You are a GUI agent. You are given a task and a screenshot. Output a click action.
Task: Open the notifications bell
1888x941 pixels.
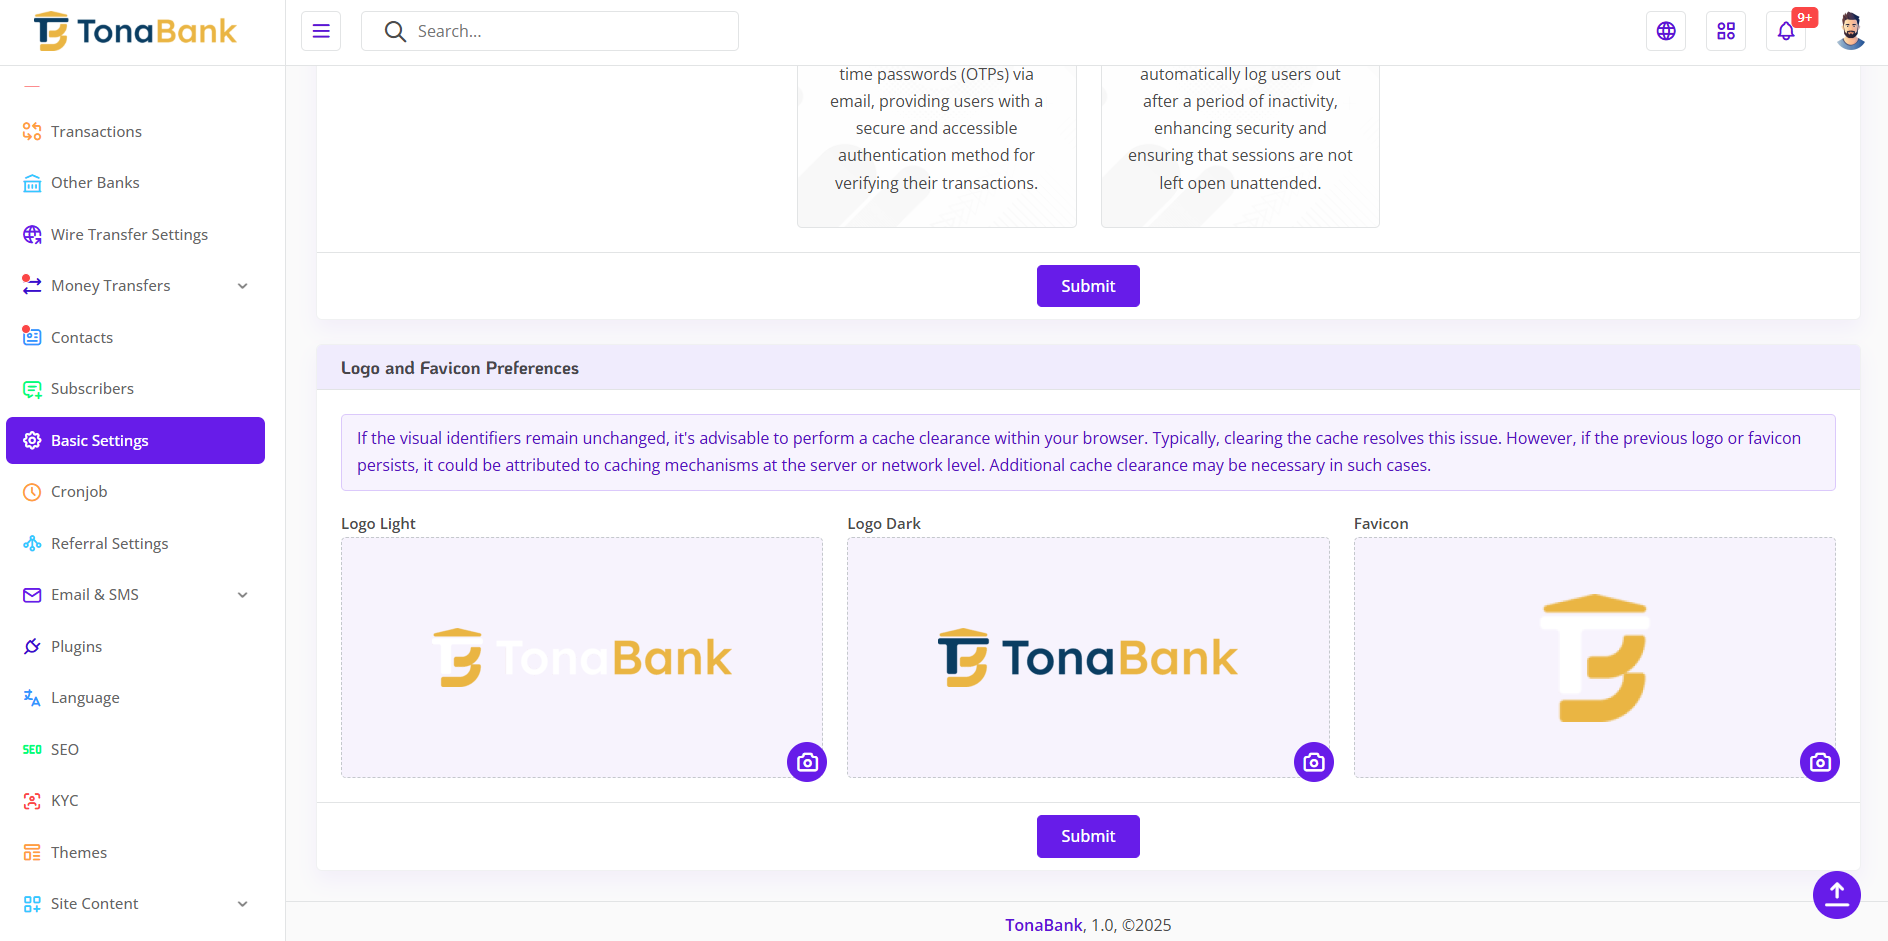tap(1786, 31)
